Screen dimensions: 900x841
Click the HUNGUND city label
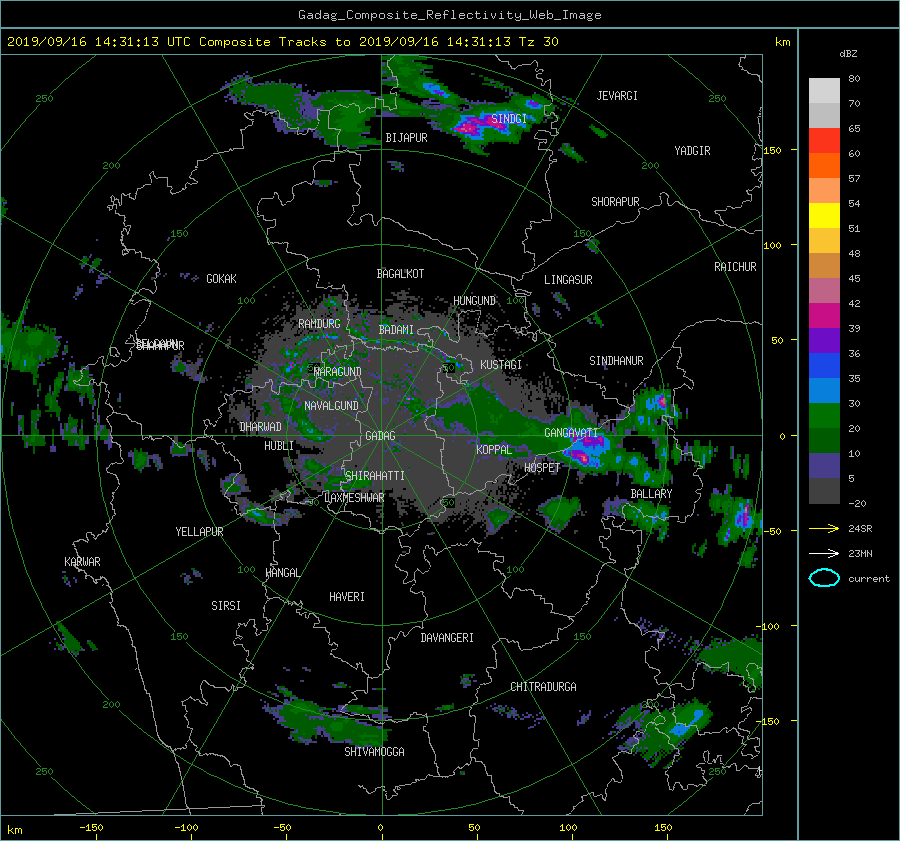(474, 301)
